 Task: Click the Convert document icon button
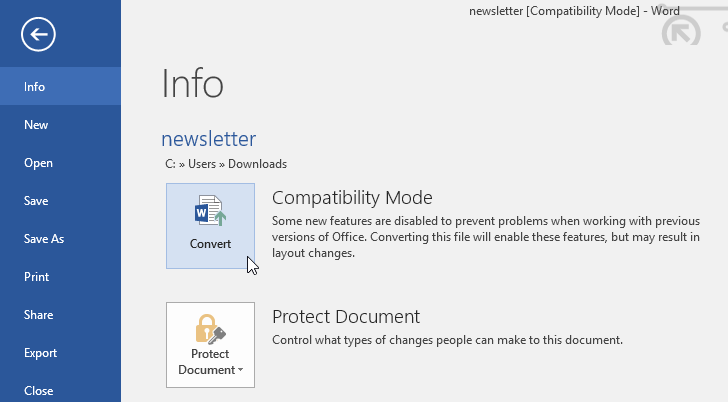(x=210, y=225)
